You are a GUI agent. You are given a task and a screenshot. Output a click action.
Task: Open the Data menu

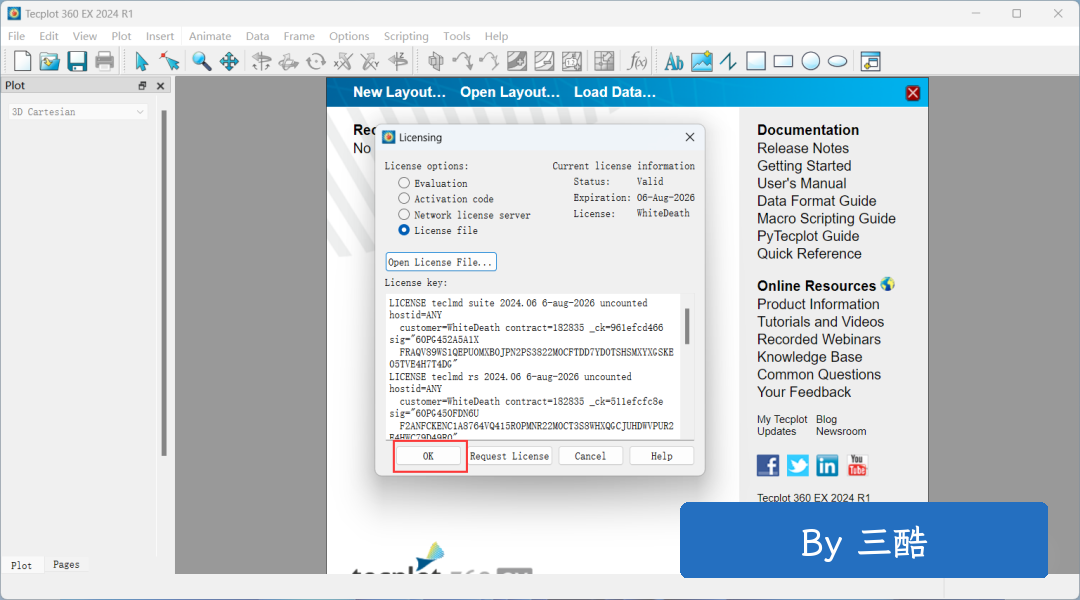click(258, 36)
